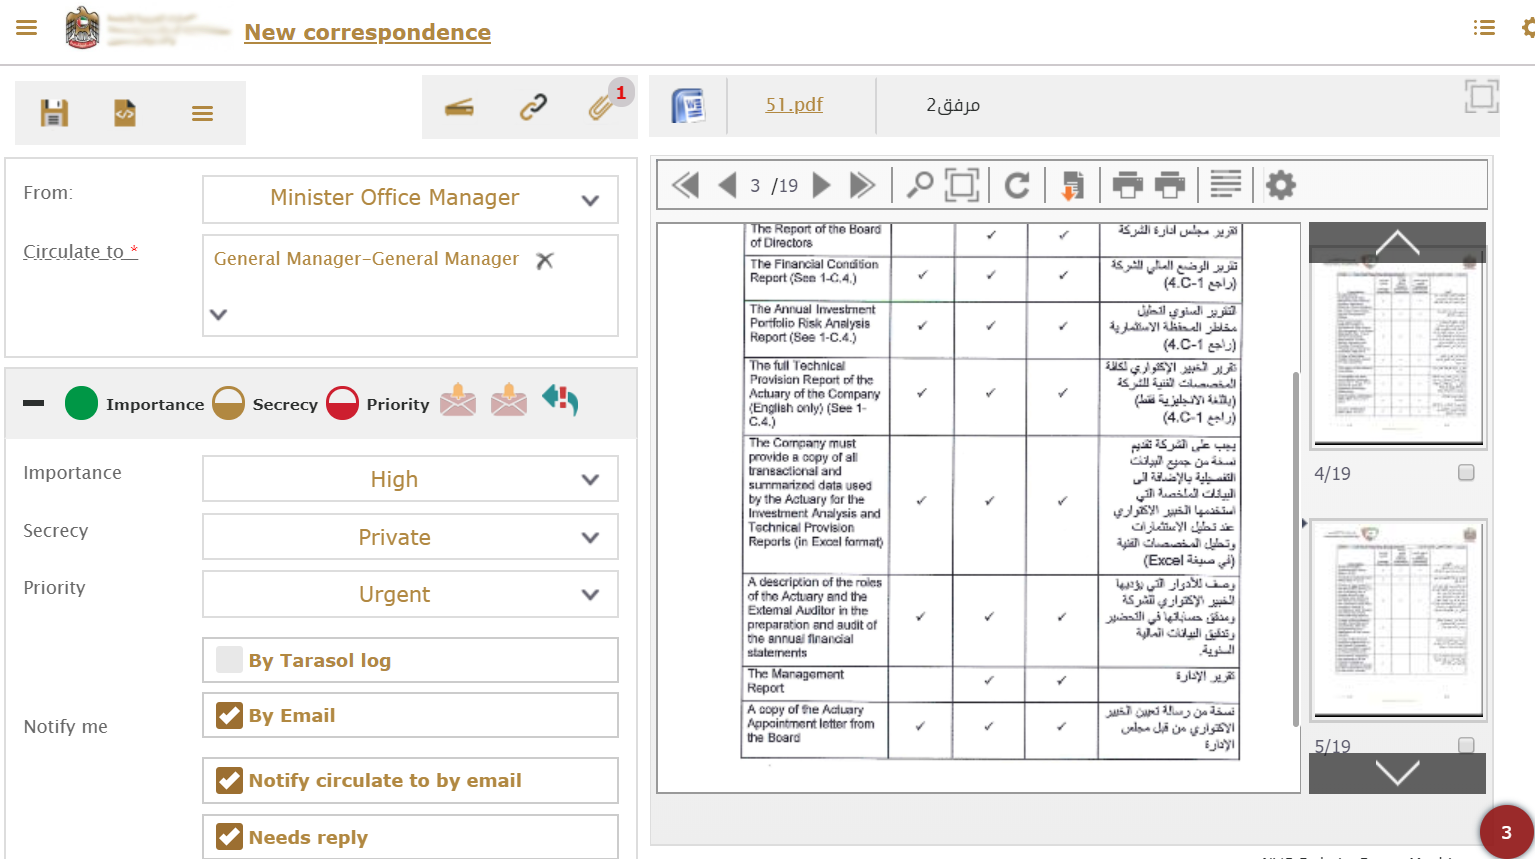
Task: Click the magnifier zoom icon in viewer
Action: (x=919, y=185)
